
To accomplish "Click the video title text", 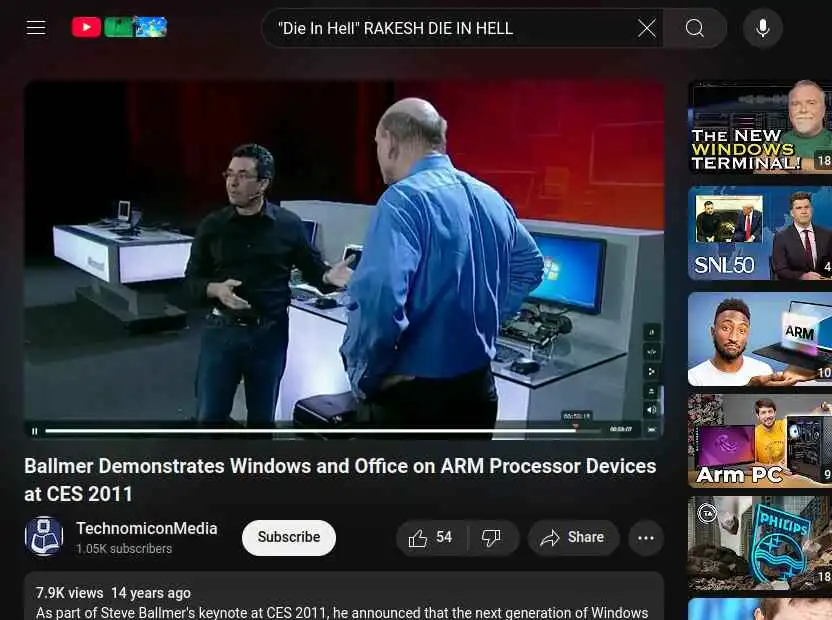I will [340, 480].
